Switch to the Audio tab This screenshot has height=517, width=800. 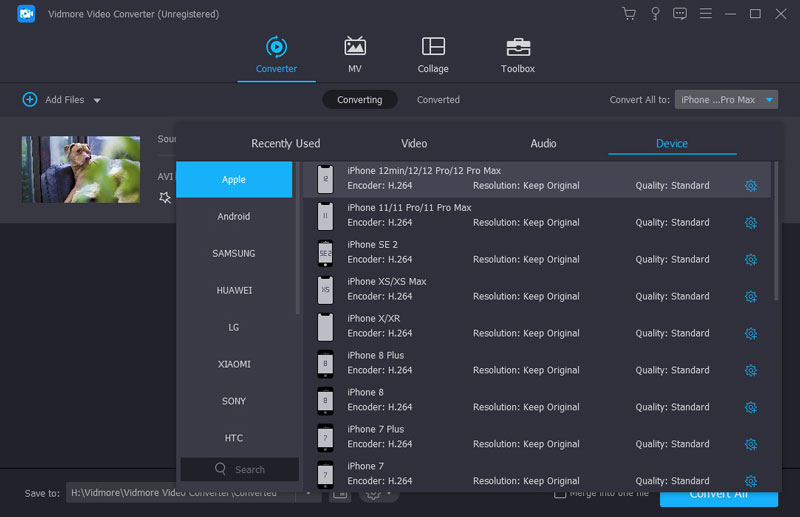coord(543,144)
